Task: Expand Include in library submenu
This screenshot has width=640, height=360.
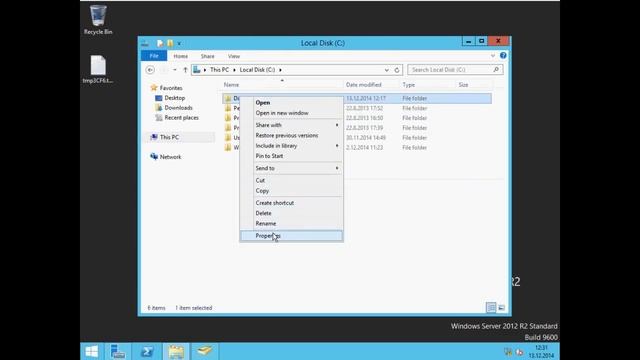Action: tap(337, 146)
